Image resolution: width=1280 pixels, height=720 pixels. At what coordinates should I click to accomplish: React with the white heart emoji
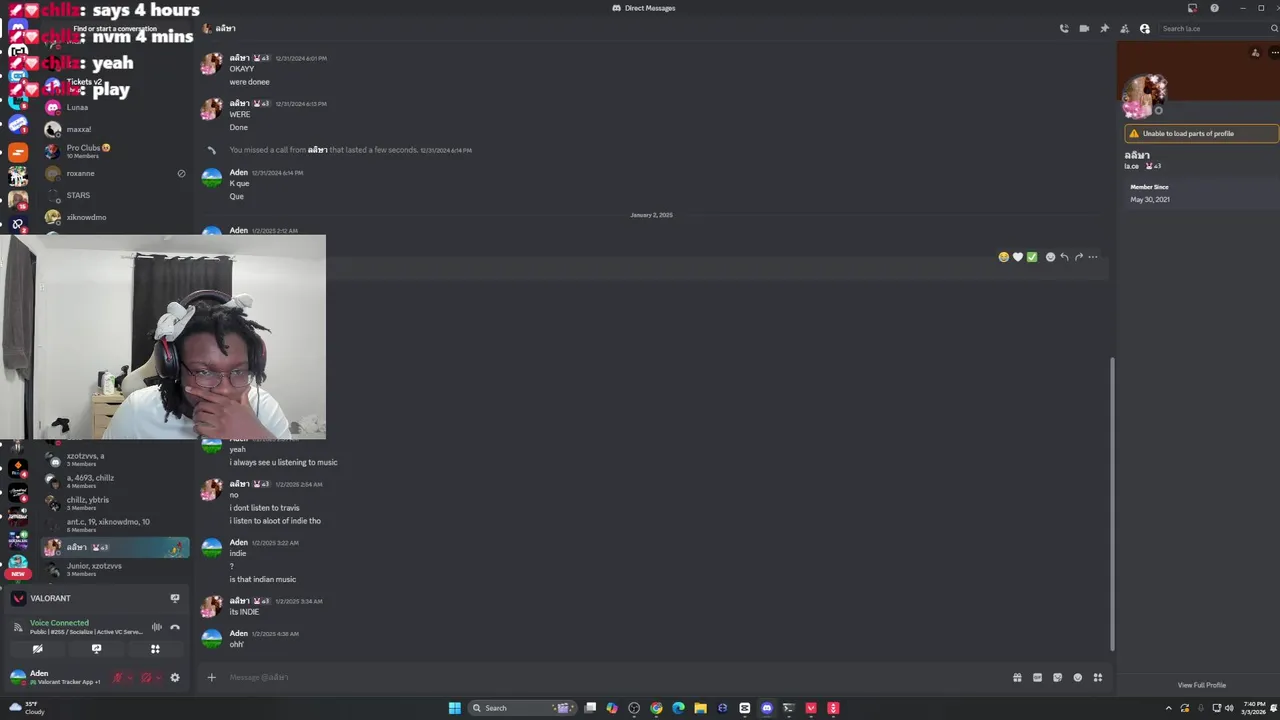point(1018,257)
